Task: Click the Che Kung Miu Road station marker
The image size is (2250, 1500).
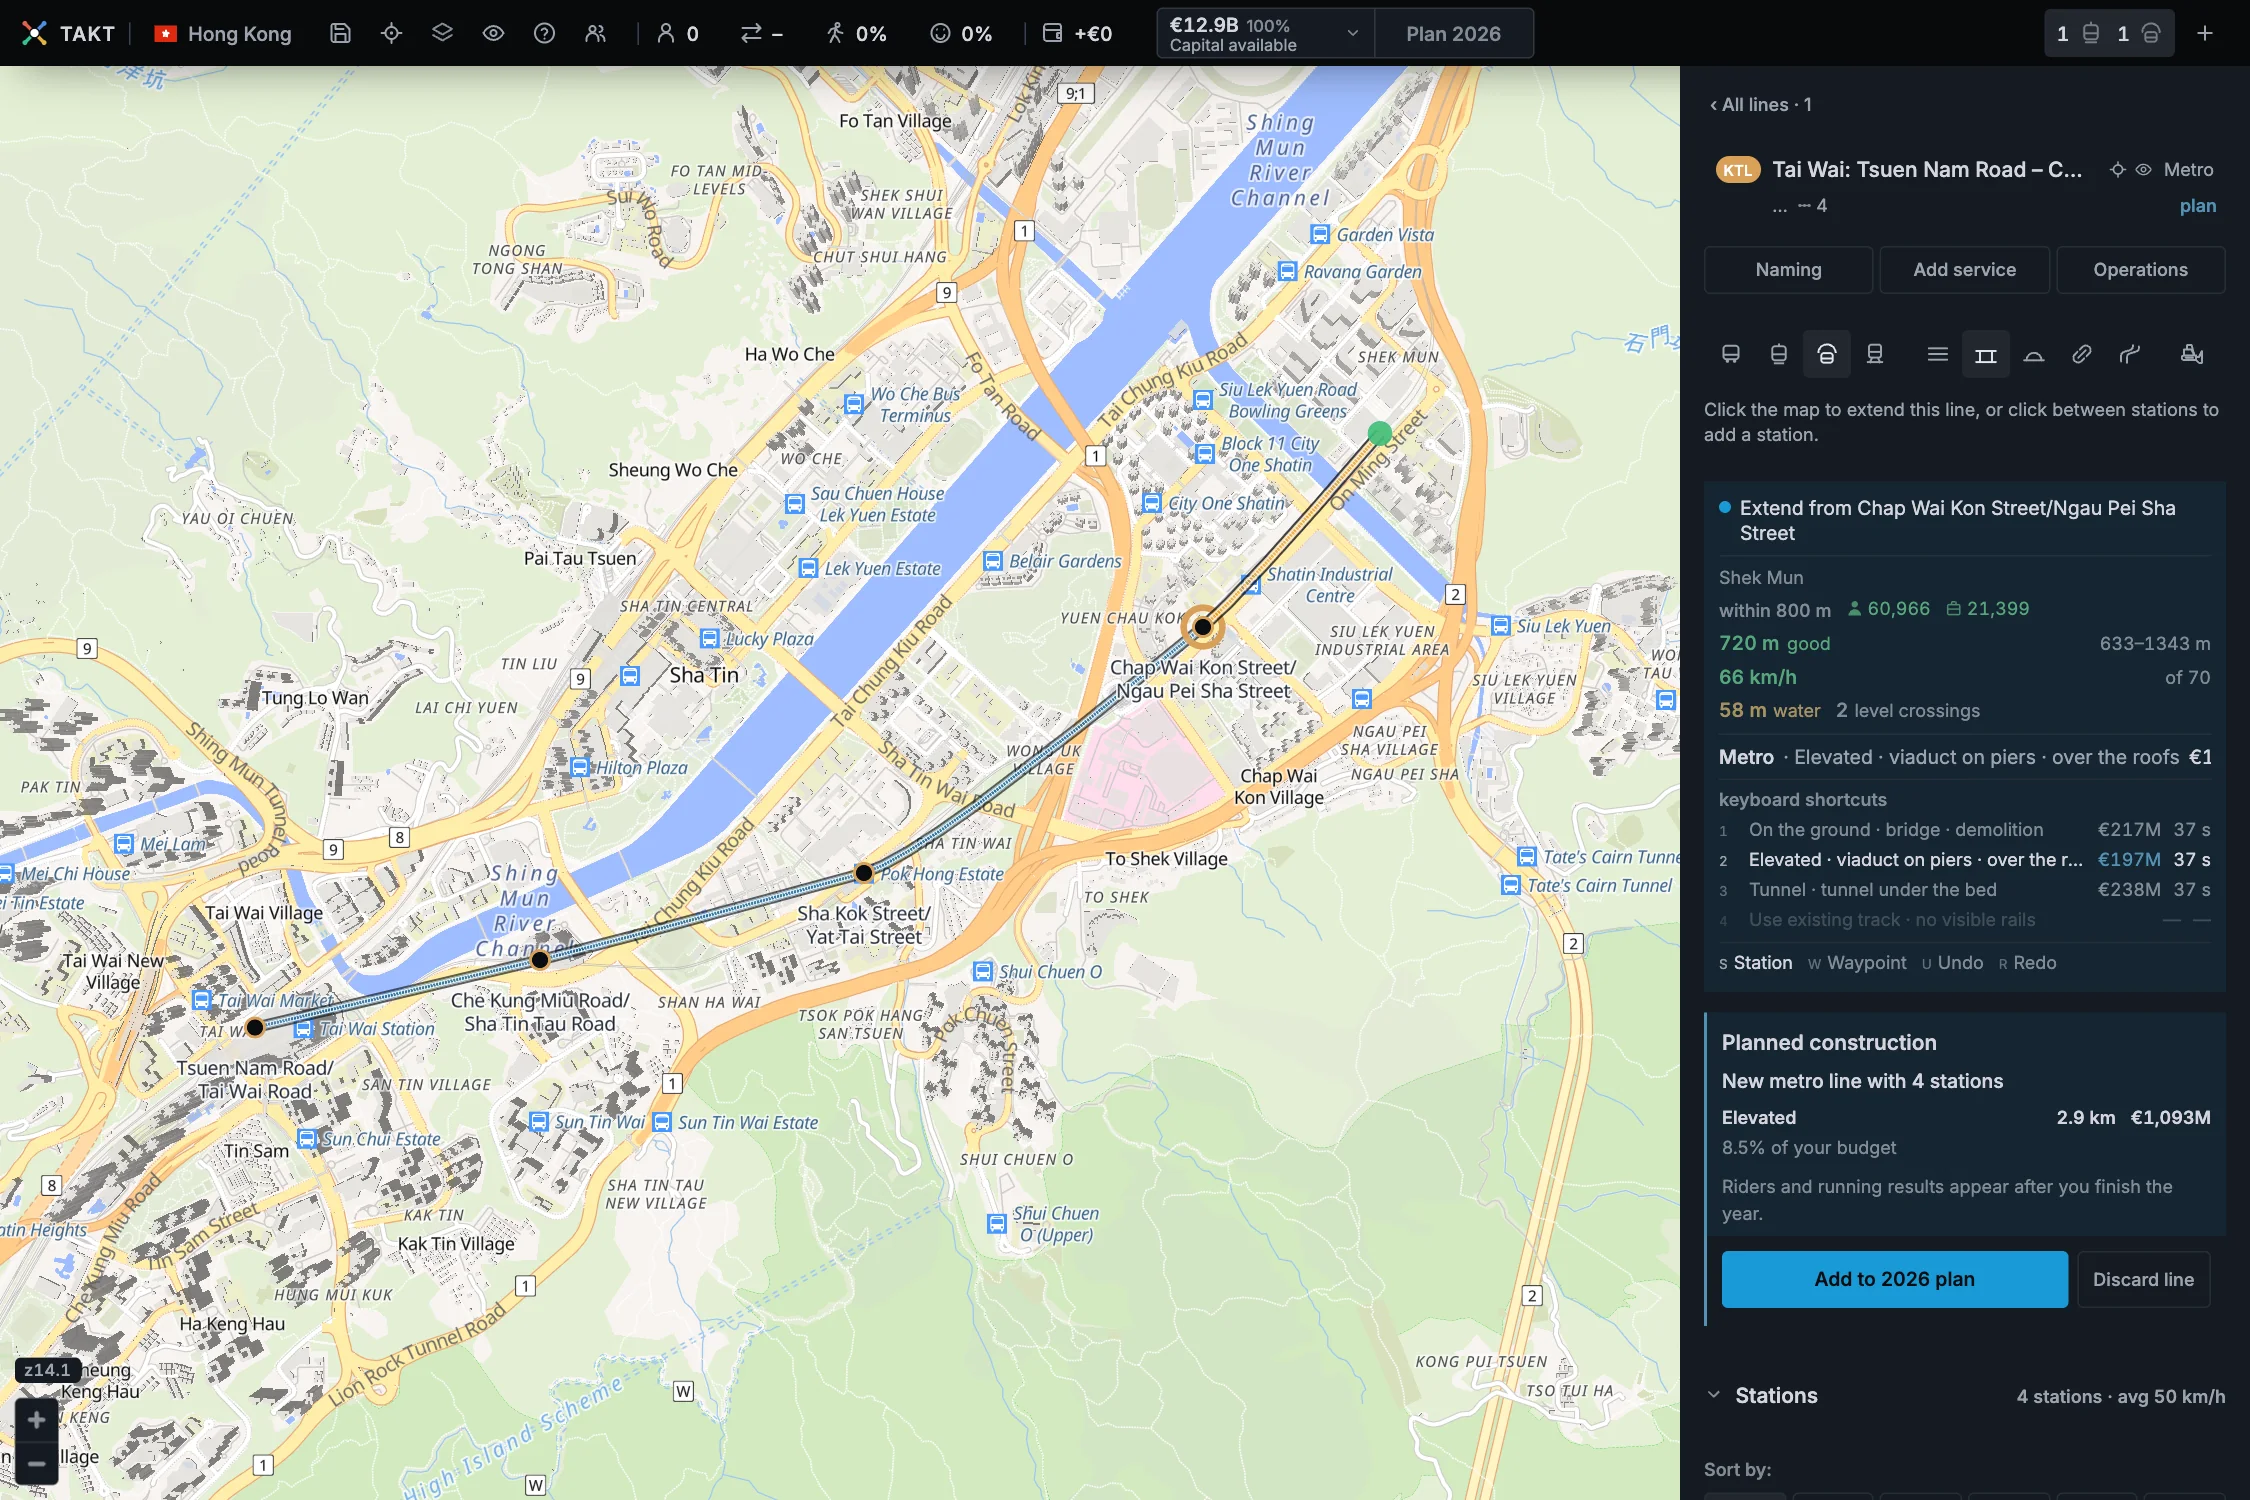Action: [540, 960]
